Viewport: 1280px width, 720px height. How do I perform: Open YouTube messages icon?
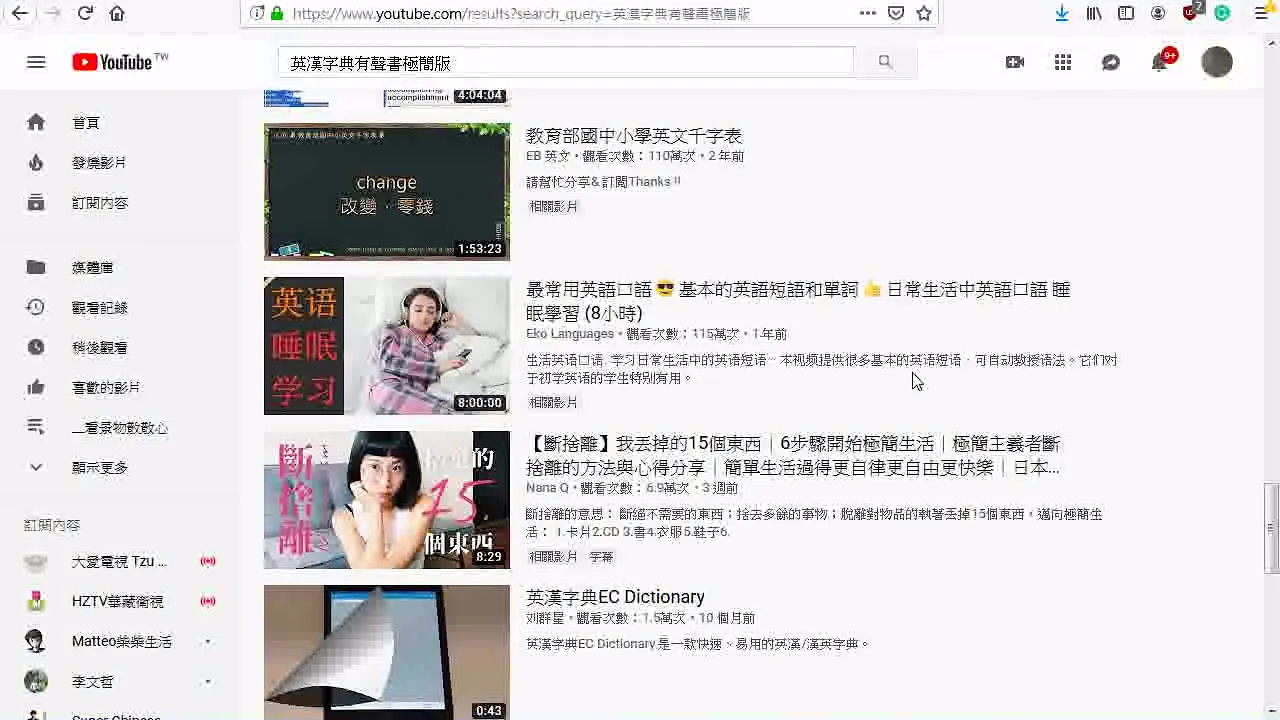(x=1111, y=62)
